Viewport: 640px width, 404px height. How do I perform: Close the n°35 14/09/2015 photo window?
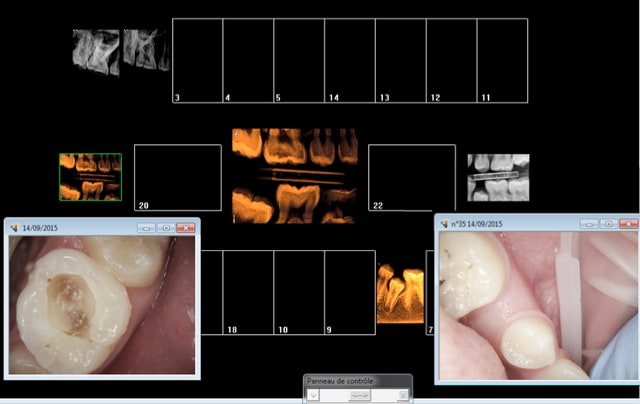(x=627, y=224)
